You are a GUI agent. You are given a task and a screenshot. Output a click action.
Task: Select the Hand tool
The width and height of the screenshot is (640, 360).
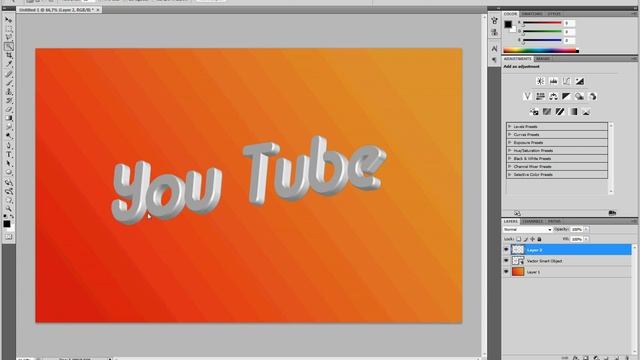point(9,200)
